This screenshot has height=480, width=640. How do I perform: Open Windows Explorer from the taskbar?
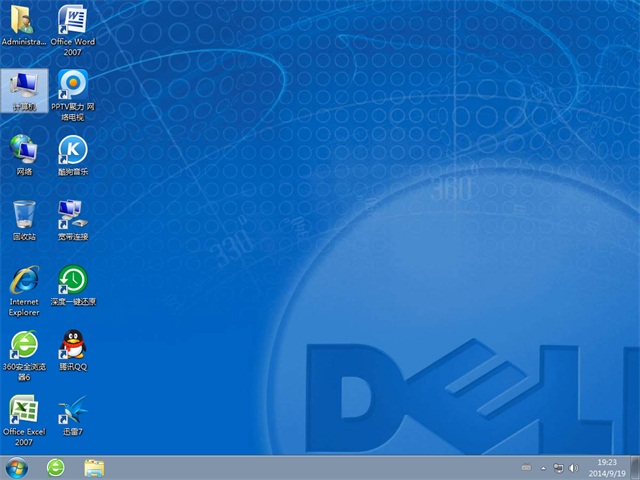coord(94,467)
